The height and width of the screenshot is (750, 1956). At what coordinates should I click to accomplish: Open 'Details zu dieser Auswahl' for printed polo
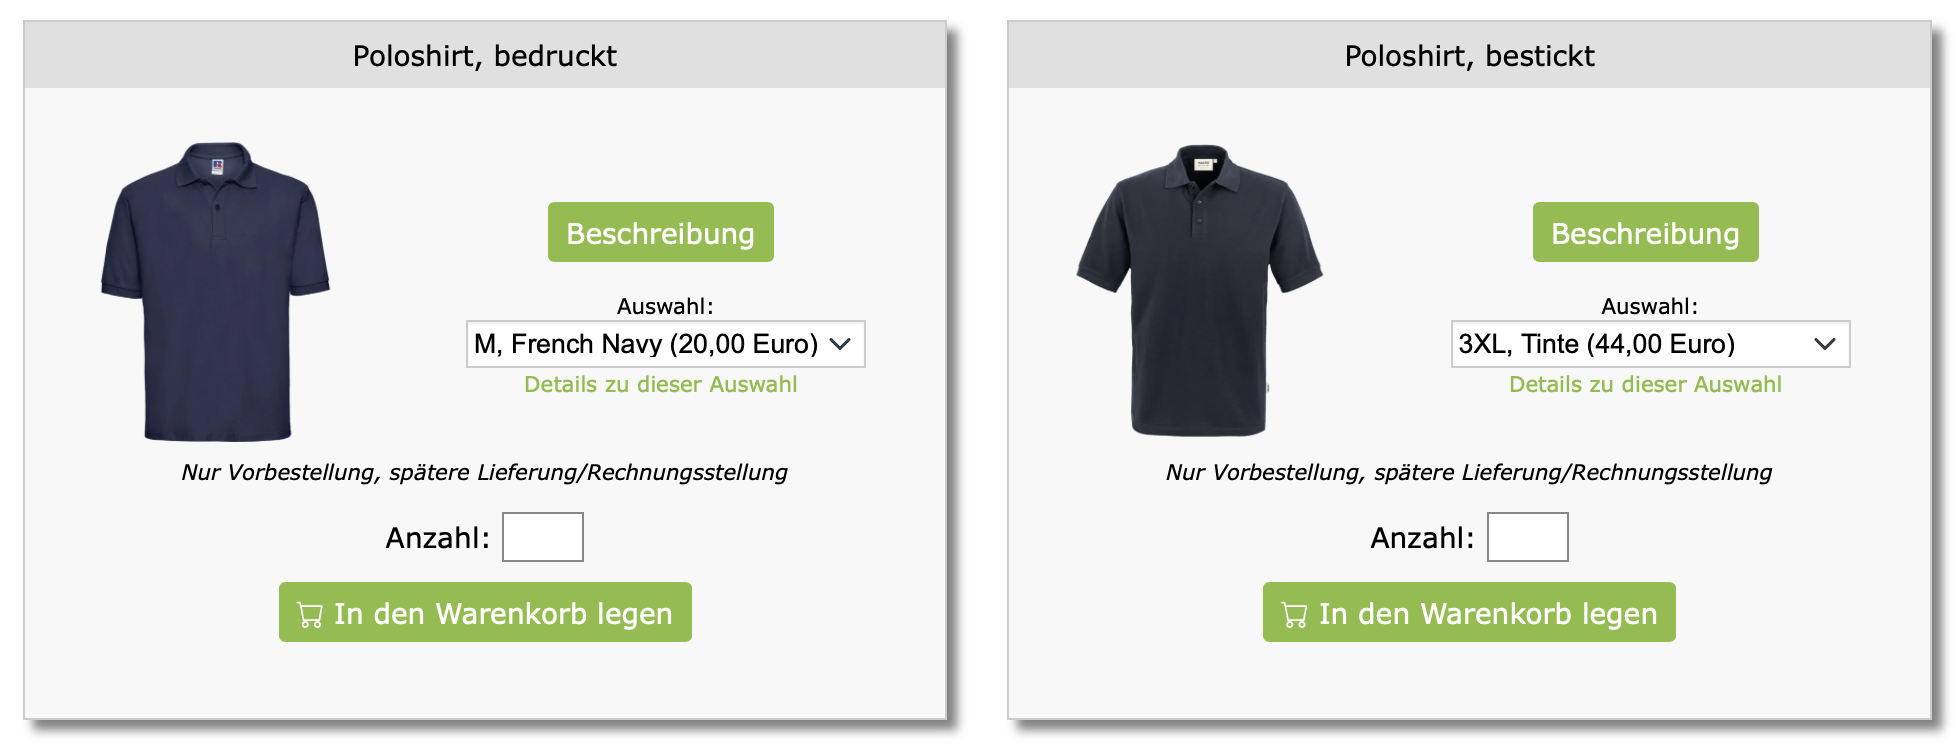click(x=660, y=385)
